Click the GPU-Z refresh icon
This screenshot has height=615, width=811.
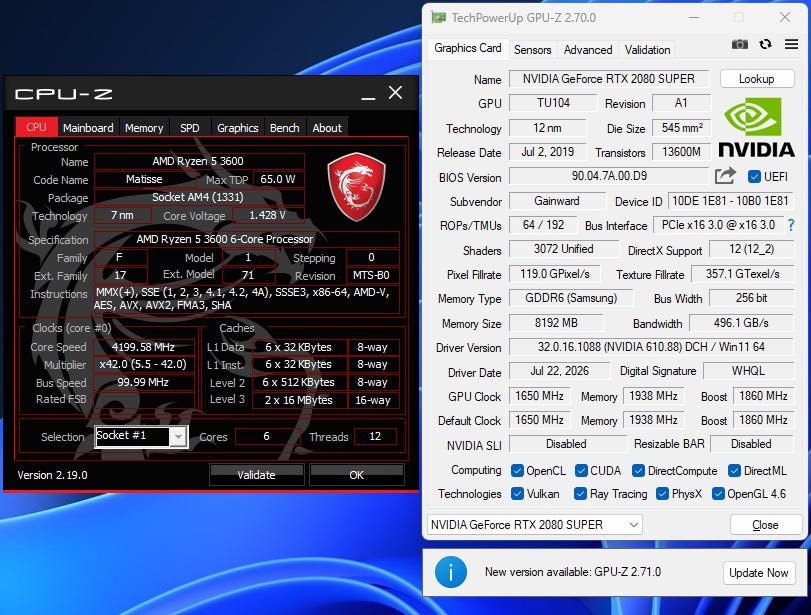click(765, 44)
